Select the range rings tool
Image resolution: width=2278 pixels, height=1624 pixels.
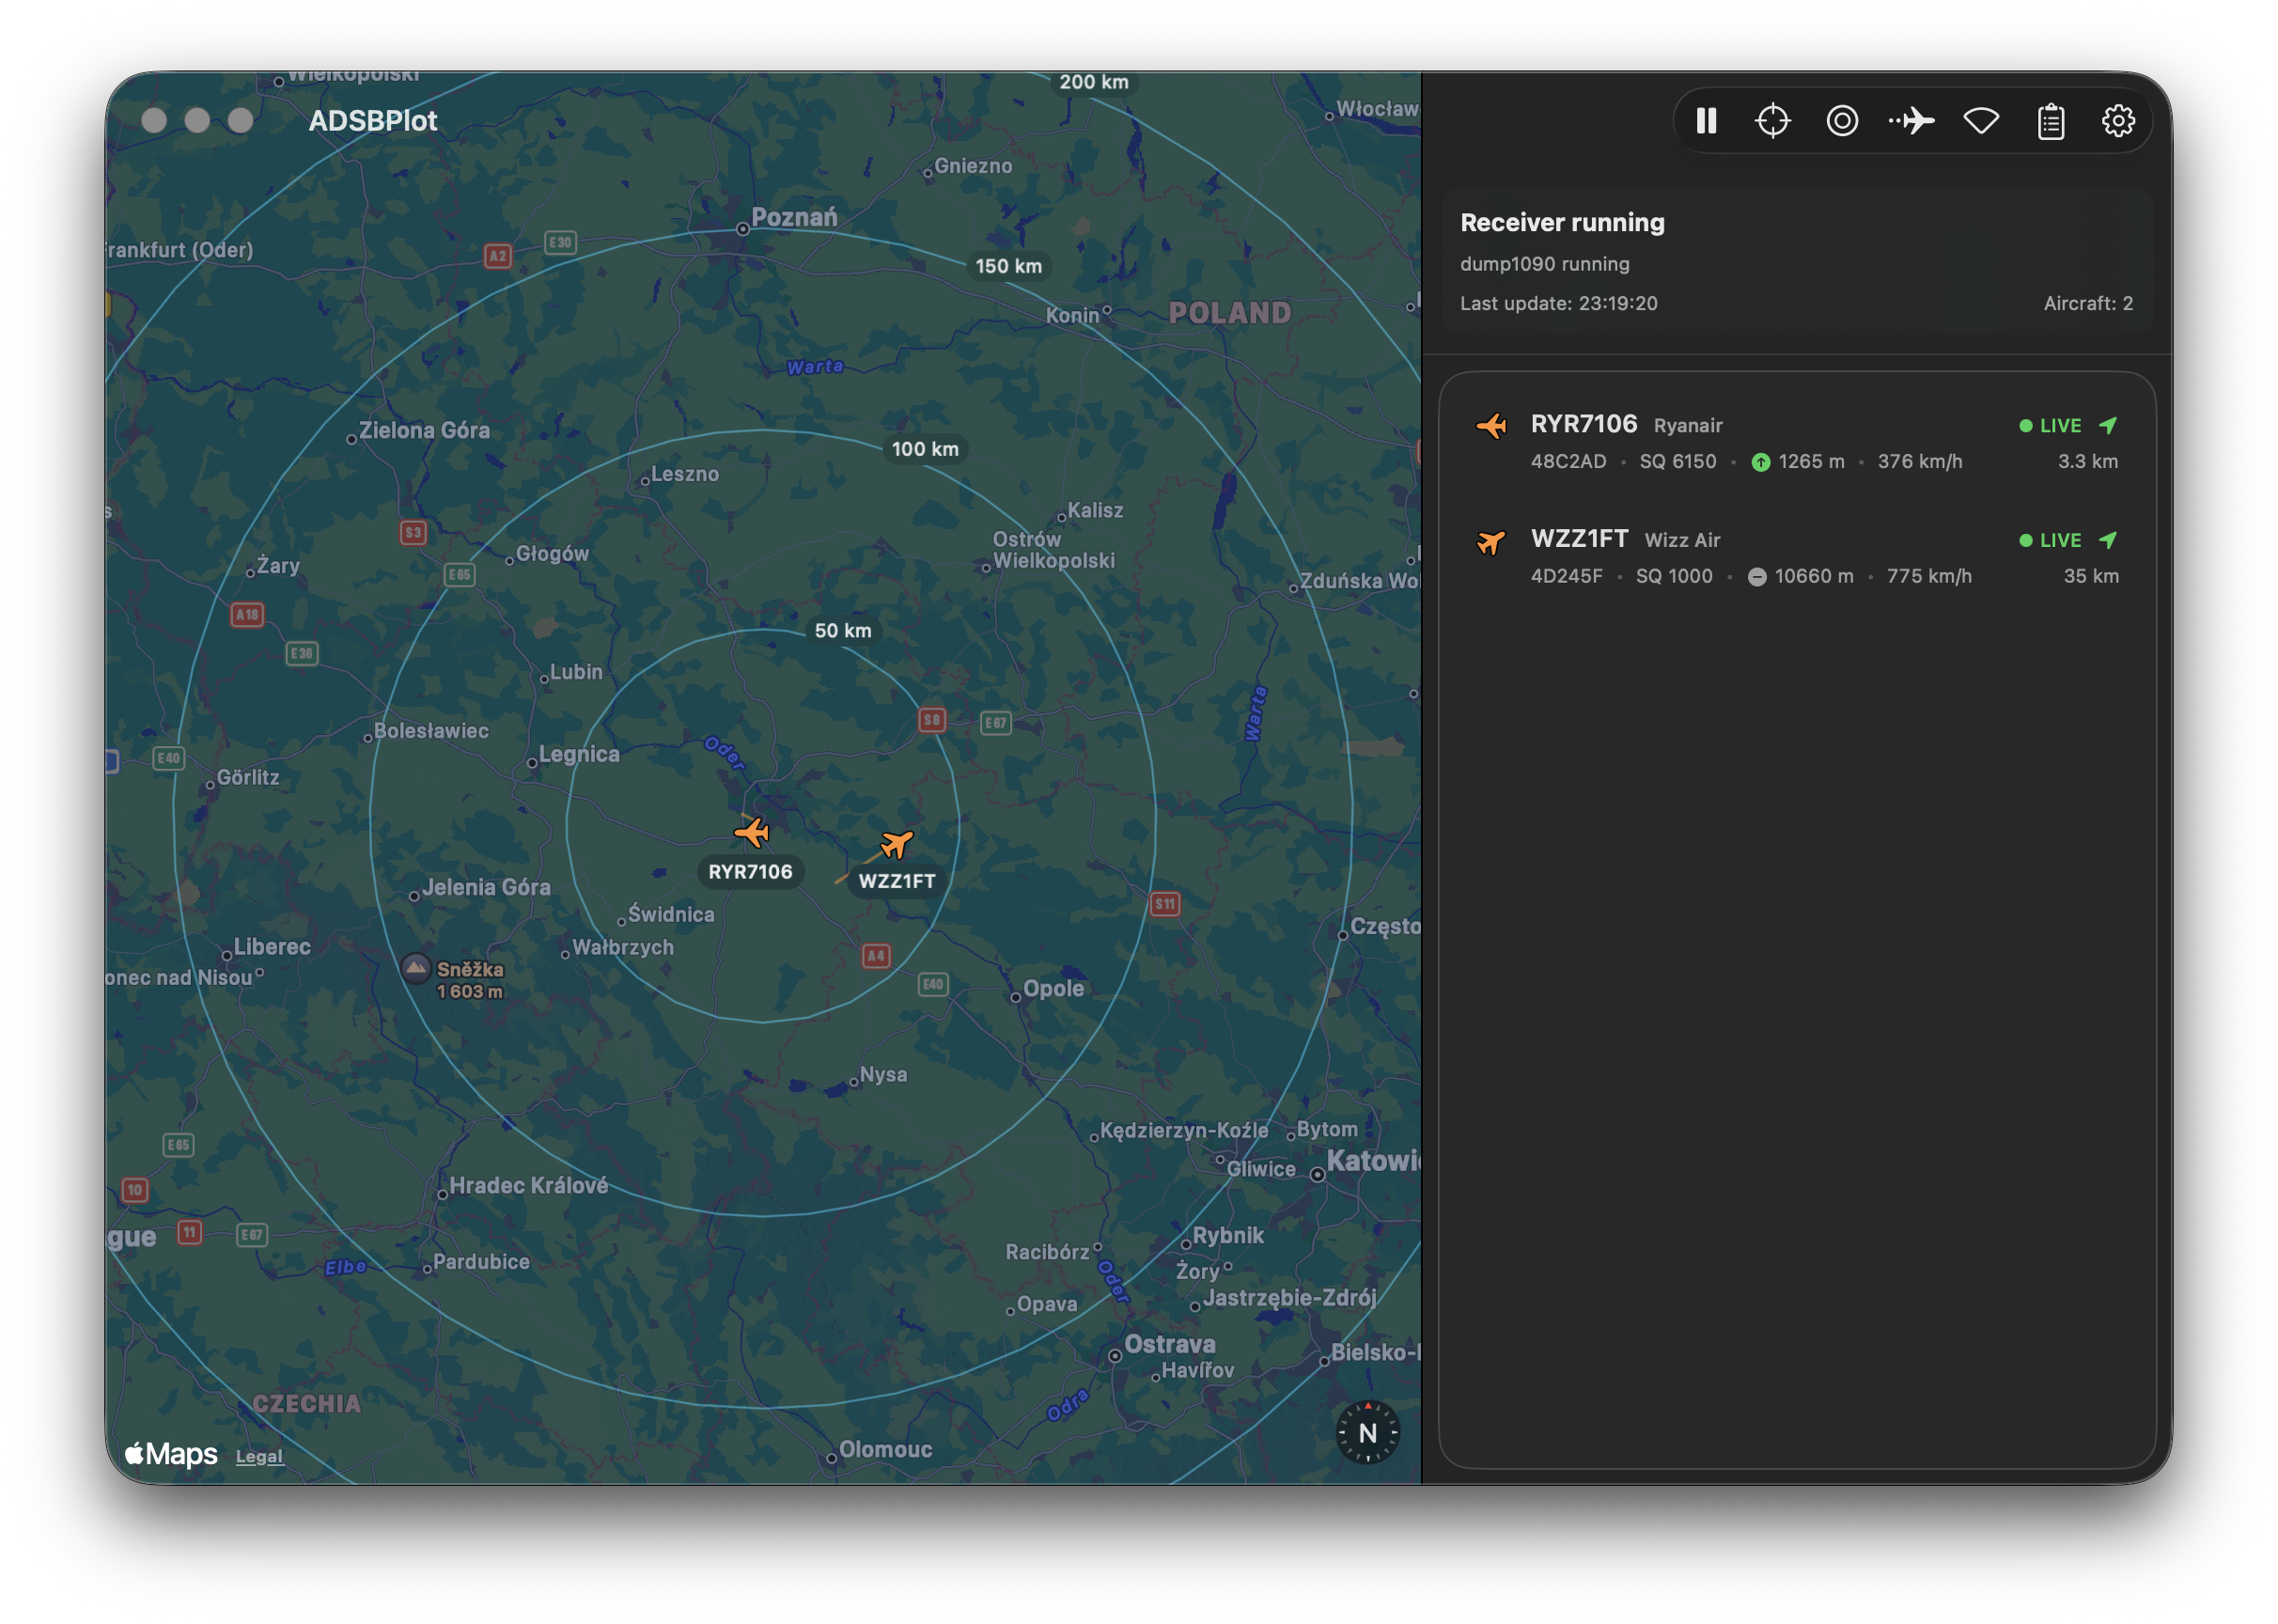click(1841, 120)
